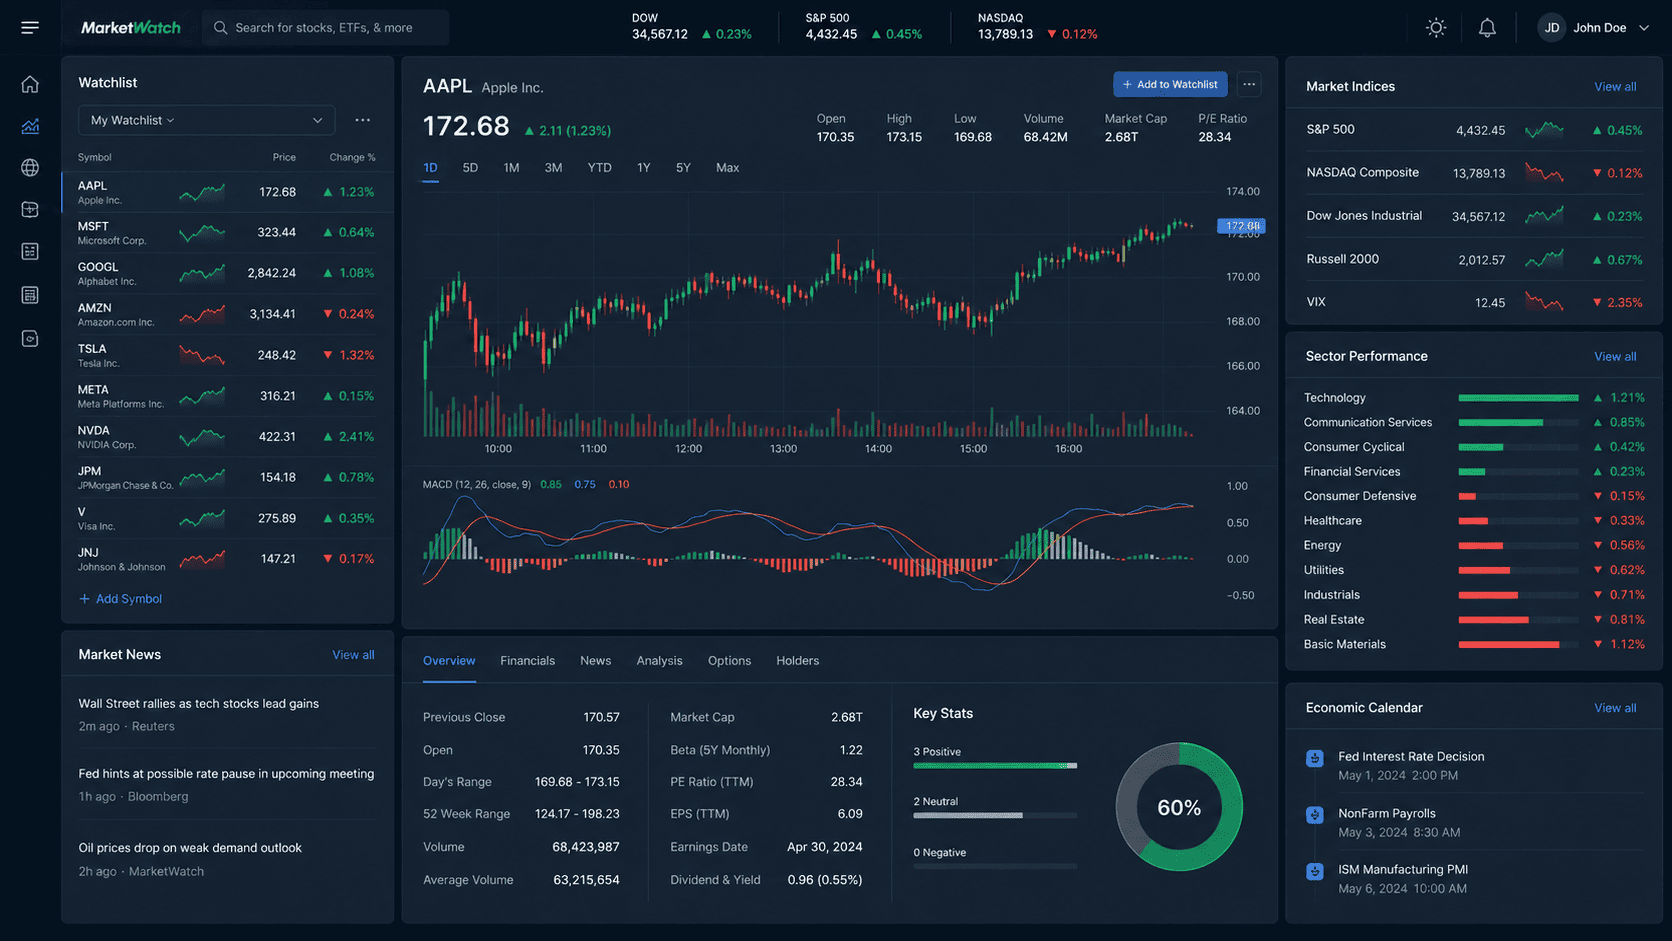Click the MACD indicator label
1672x941 pixels.
[x=477, y=485]
